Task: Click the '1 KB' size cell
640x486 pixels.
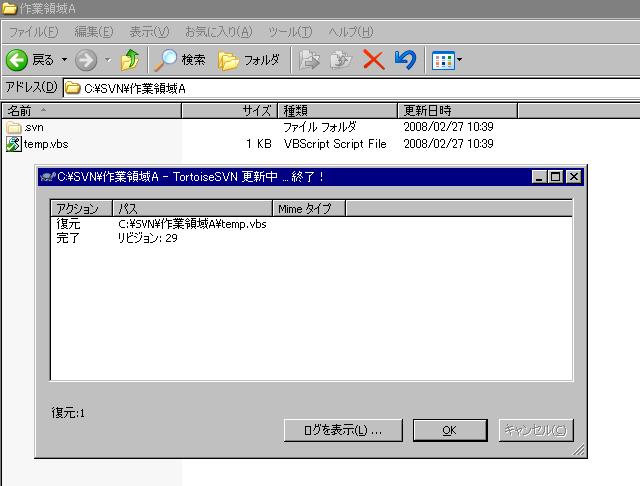Action: point(259,144)
